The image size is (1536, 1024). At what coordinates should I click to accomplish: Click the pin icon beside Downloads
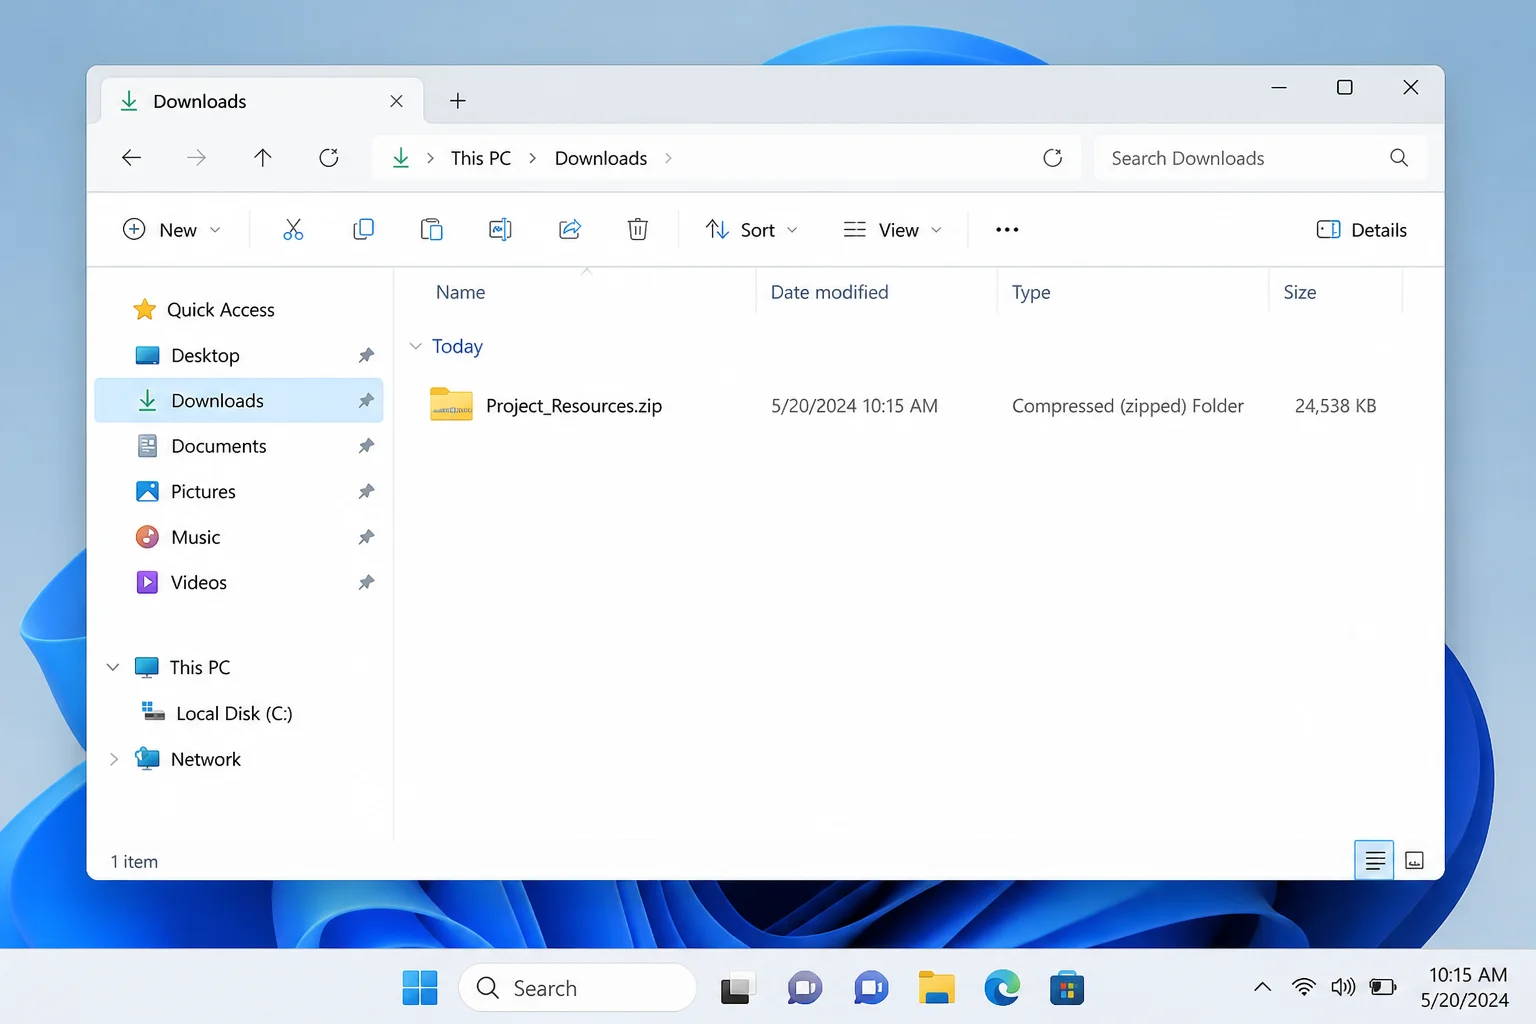pyautogui.click(x=366, y=401)
